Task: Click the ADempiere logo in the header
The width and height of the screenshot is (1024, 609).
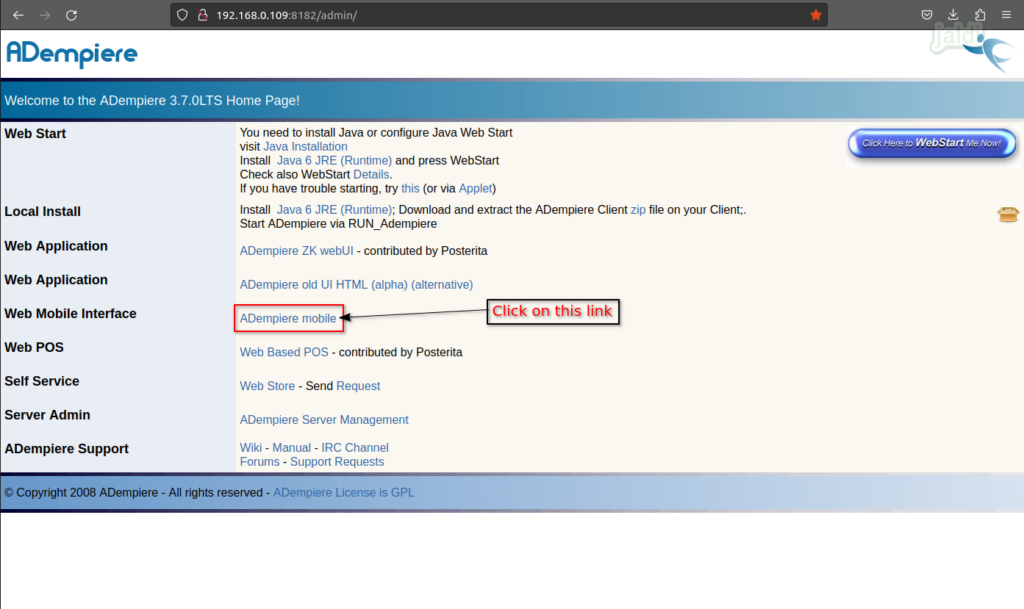Action: pos(72,54)
